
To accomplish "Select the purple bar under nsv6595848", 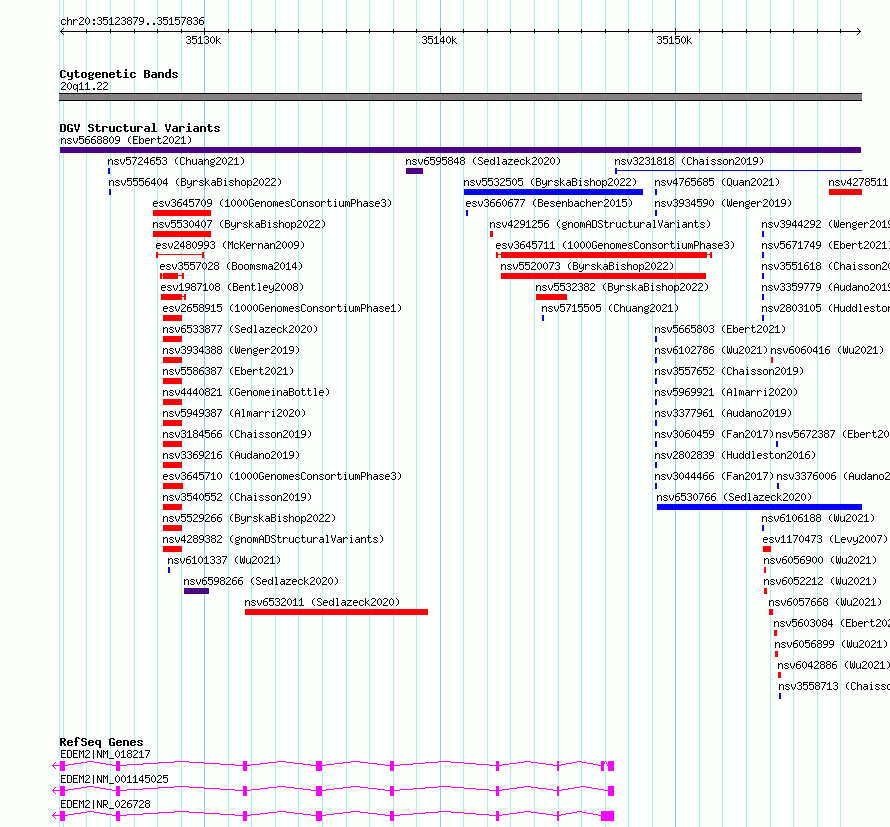I will [x=414, y=171].
